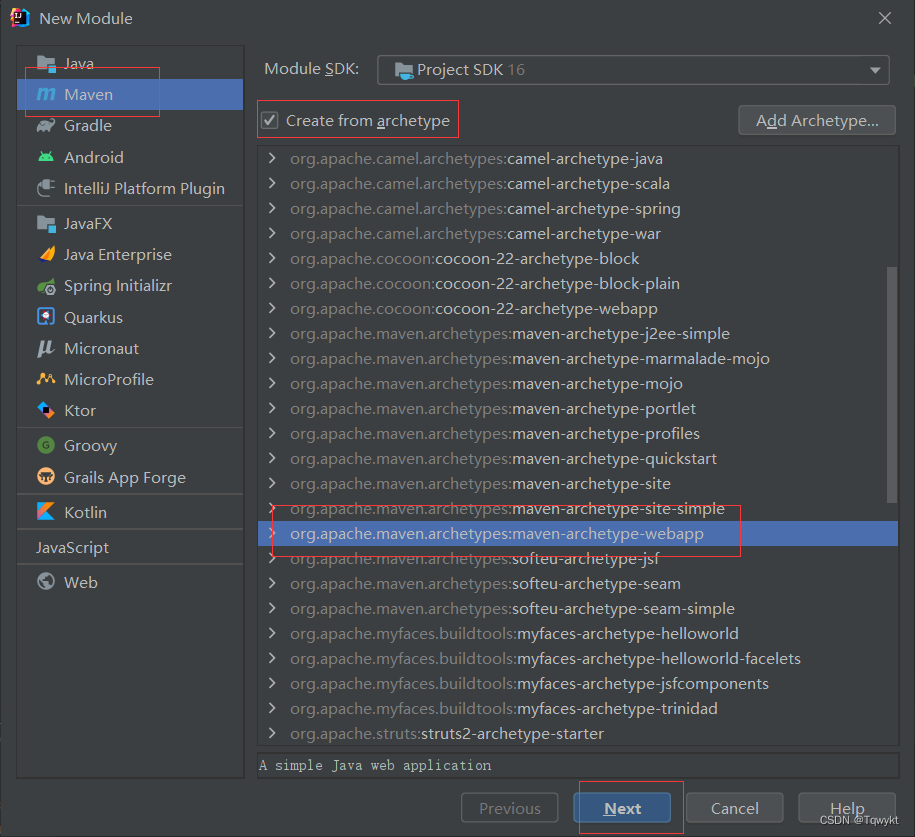
Task: Click the JavaFX folder icon
Action: tap(46, 224)
